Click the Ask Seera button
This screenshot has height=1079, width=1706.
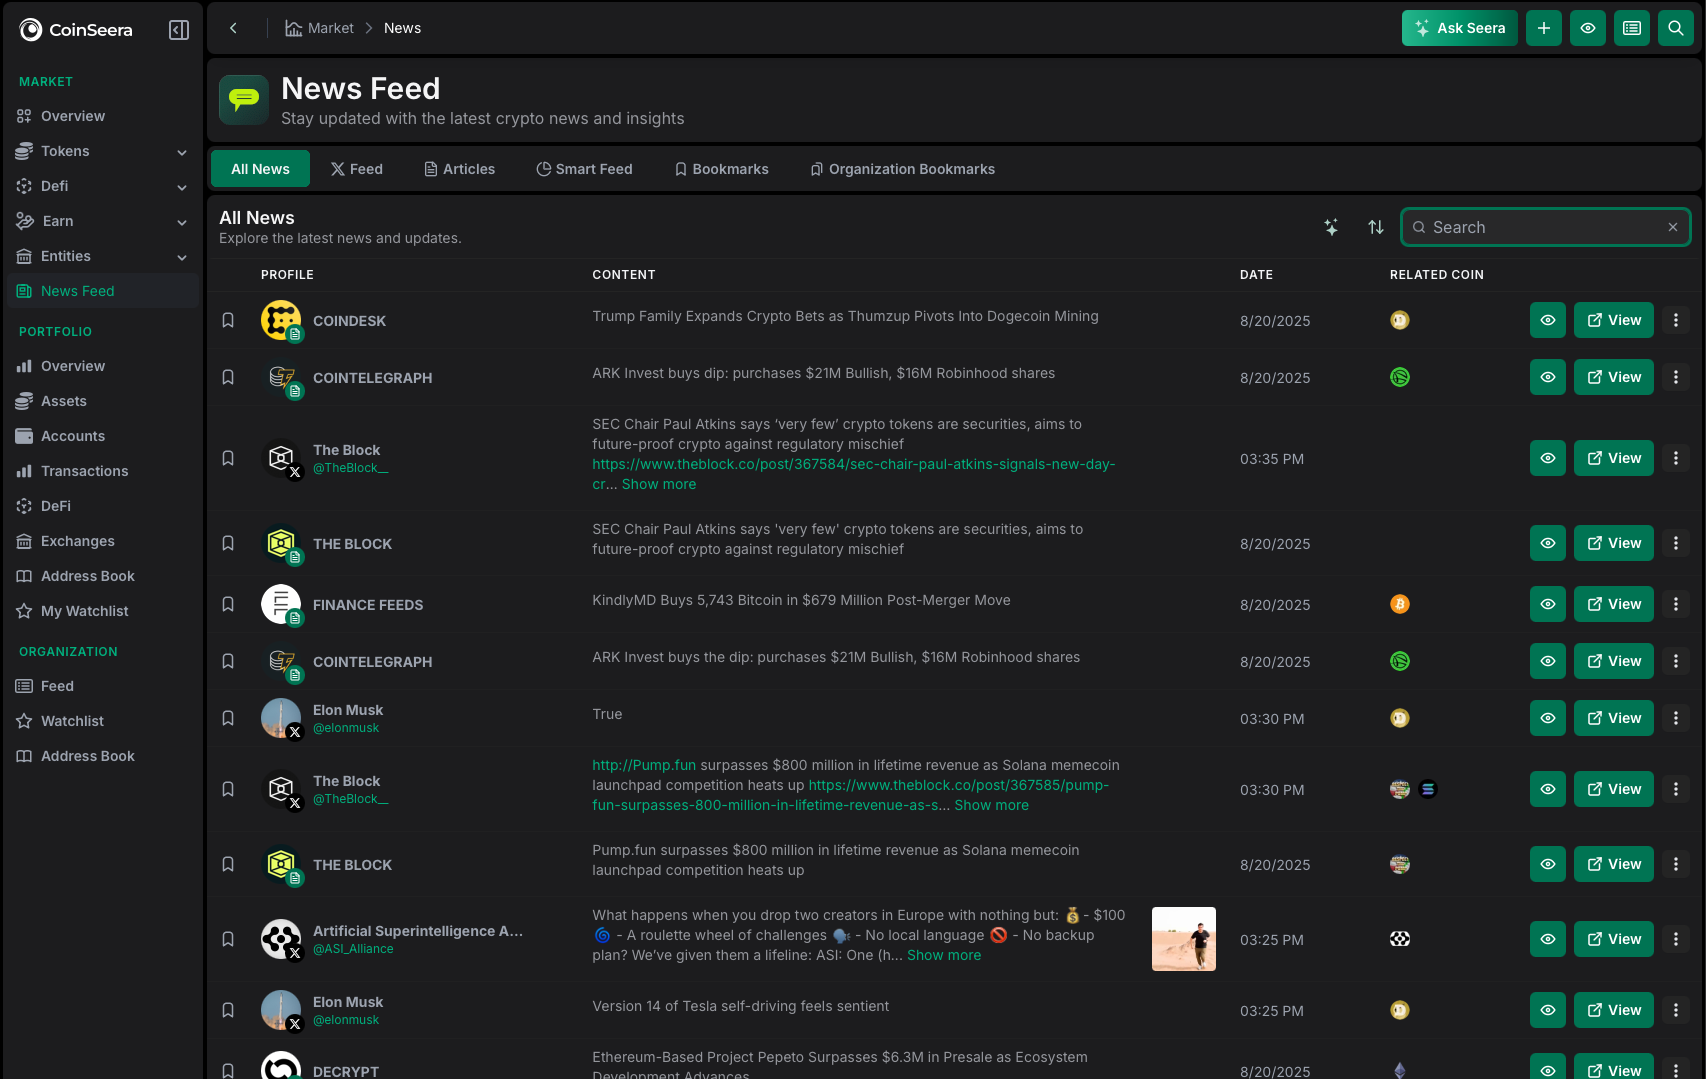pyautogui.click(x=1460, y=28)
